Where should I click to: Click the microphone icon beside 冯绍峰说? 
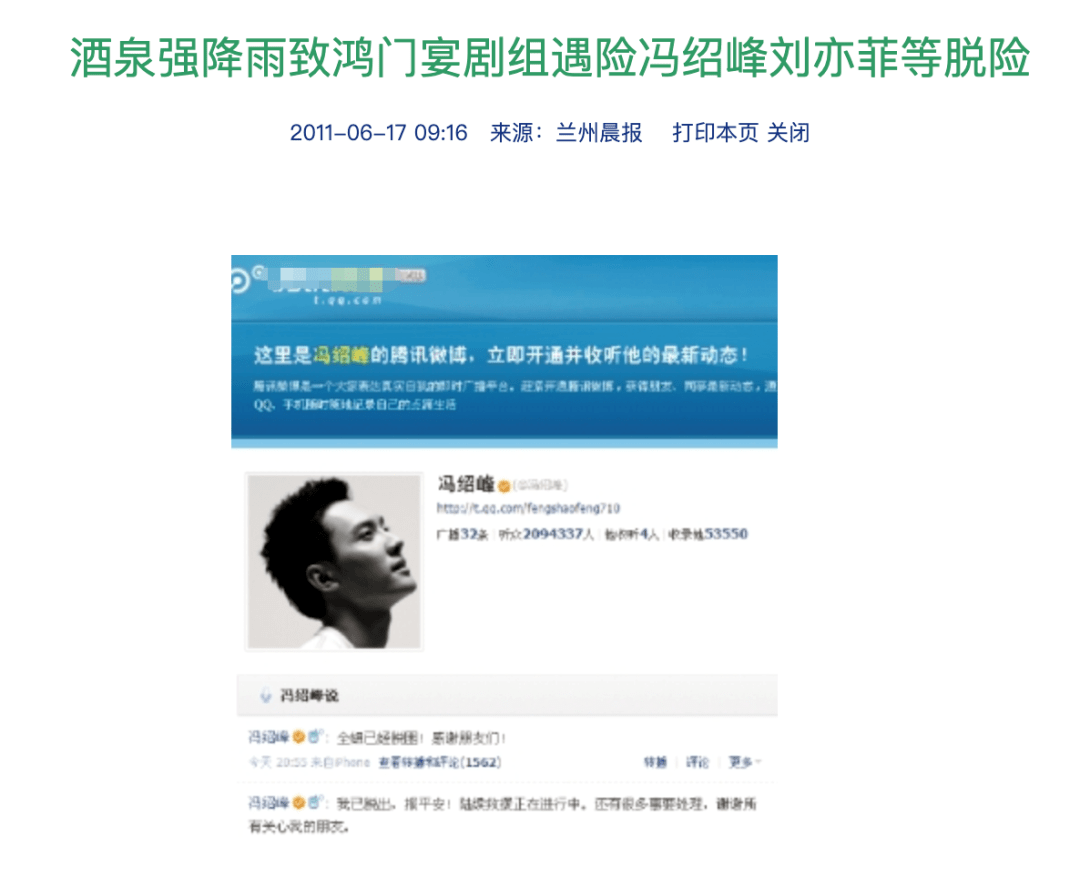[265, 696]
